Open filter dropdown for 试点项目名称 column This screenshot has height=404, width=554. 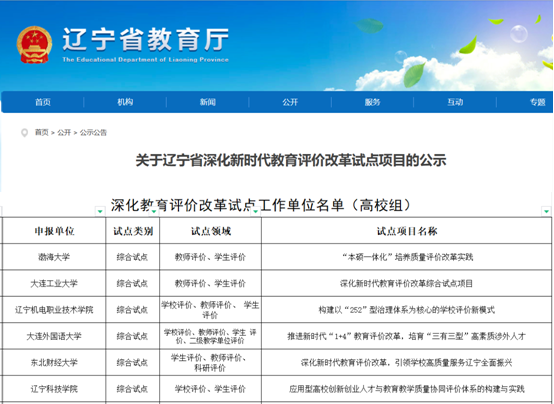point(546,211)
